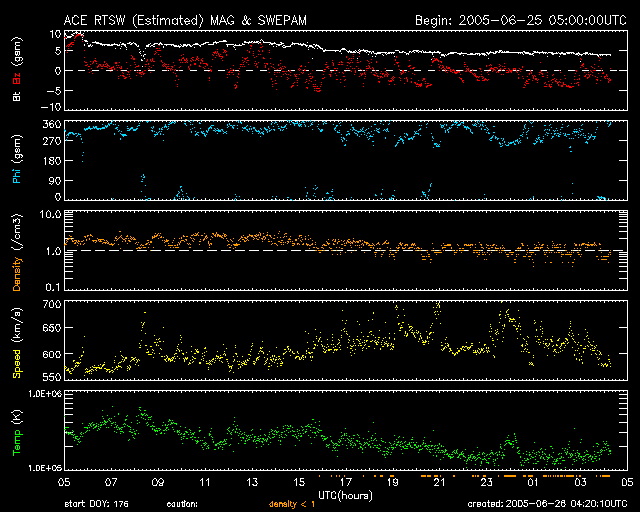Click the start DOY: 176 text
Image resolution: width=640 pixels, height=512 pixels.
[x=97, y=503]
